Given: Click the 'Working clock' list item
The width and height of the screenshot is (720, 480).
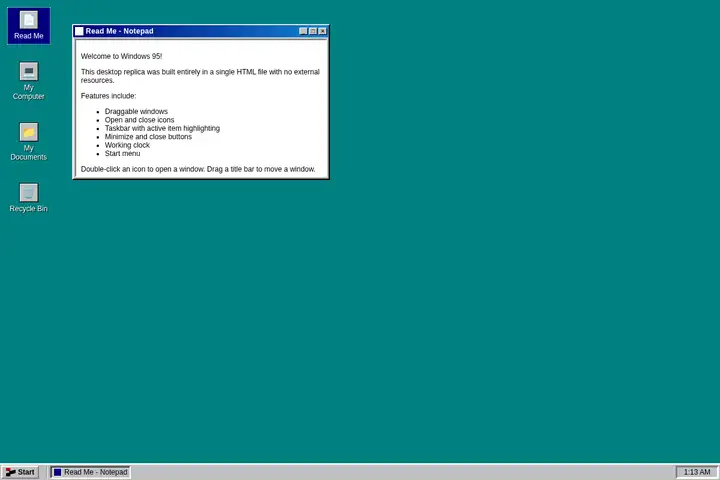Looking at the screenshot, I should coord(127,145).
